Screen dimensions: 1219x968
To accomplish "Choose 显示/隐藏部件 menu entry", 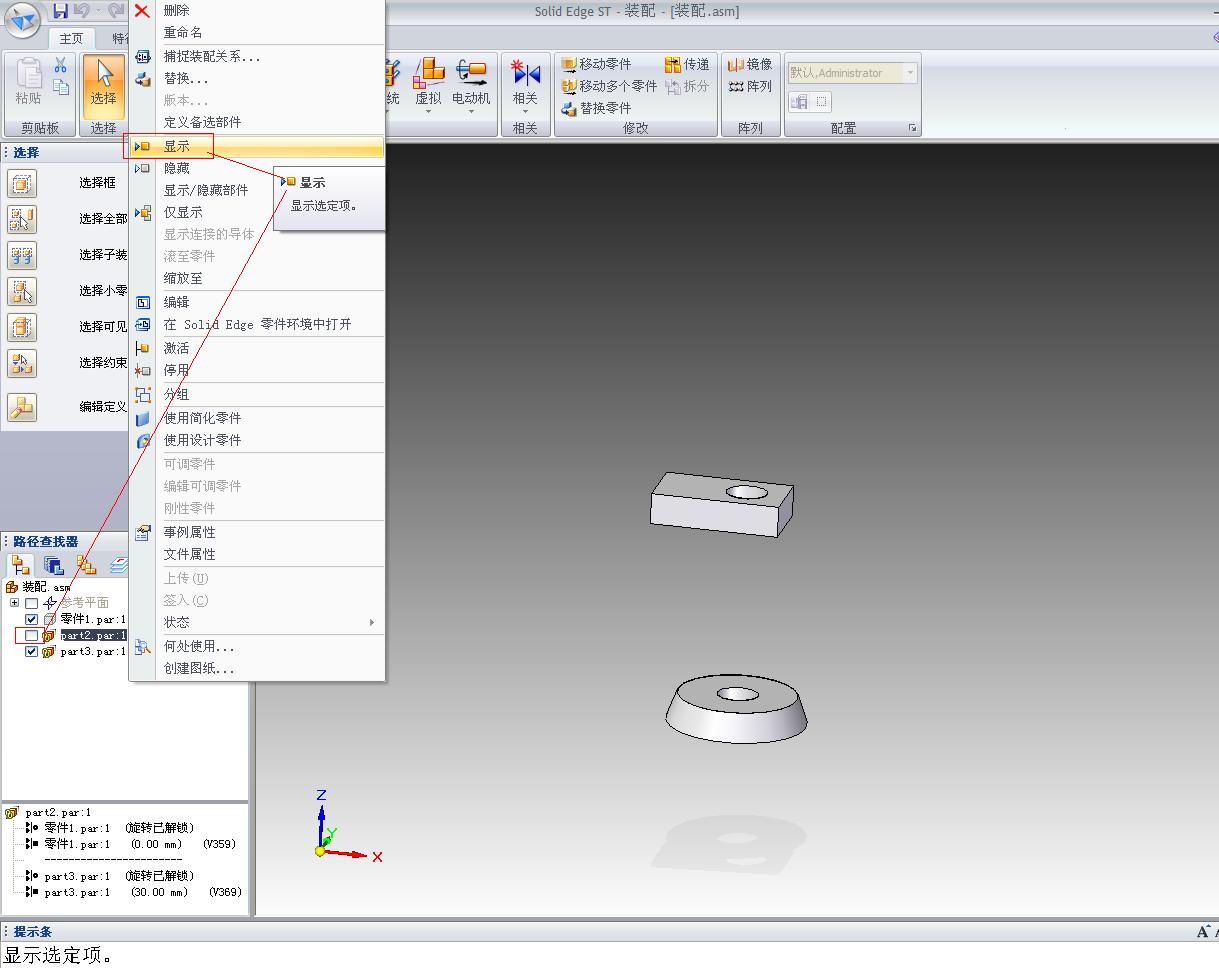I will (x=257, y=190).
